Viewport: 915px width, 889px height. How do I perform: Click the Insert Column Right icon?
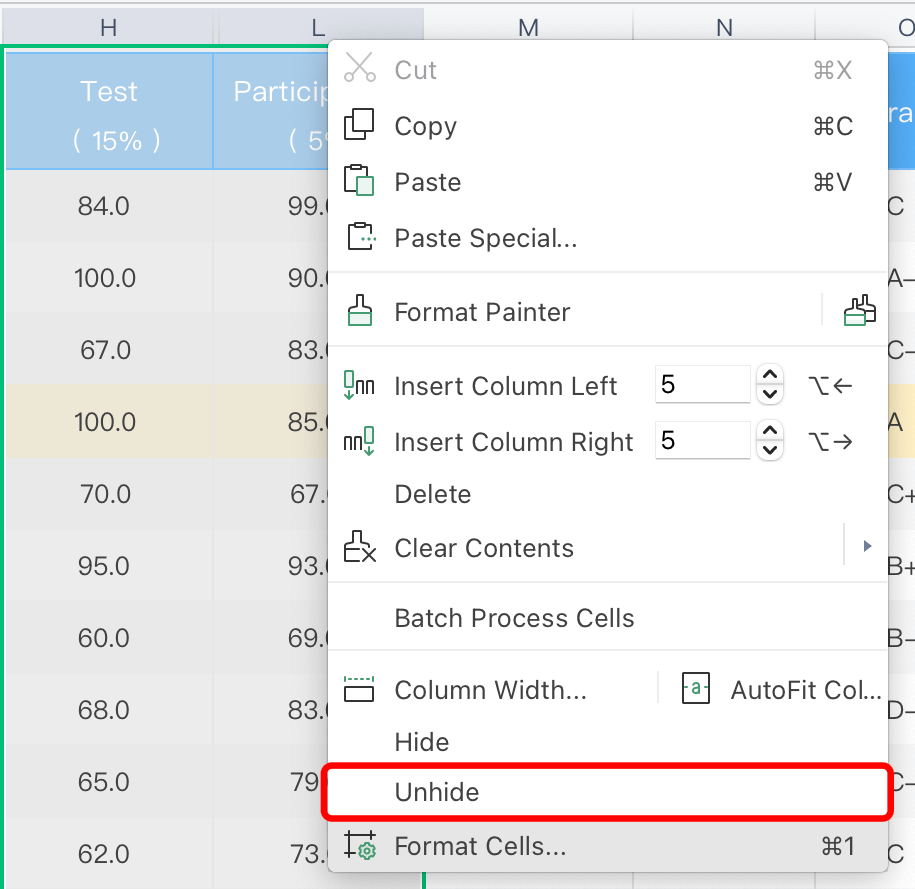(x=359, y=442)
